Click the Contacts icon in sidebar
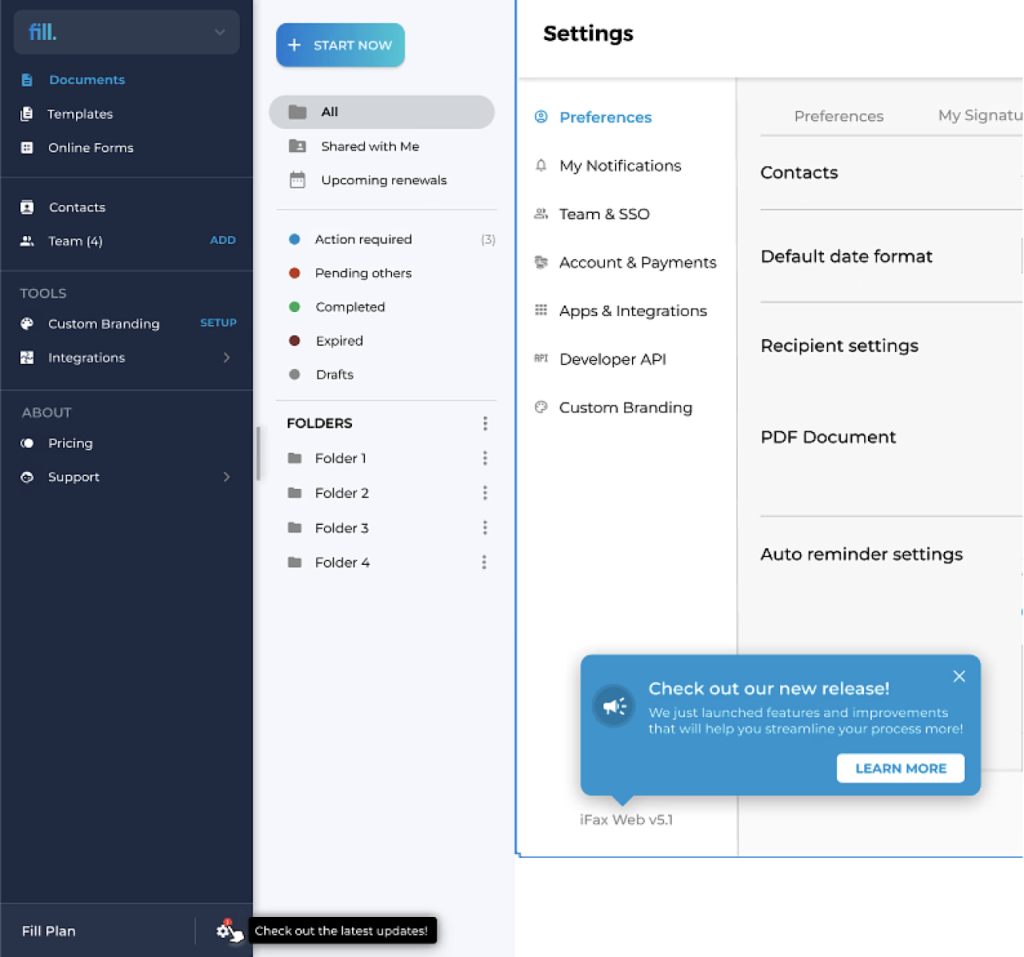The image size is (1024, 957). 27,207
